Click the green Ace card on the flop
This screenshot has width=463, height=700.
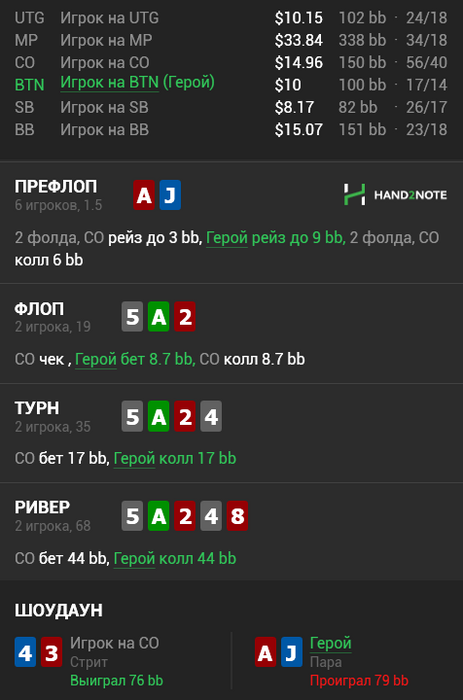pyautogui.click(x=159, y=317)
